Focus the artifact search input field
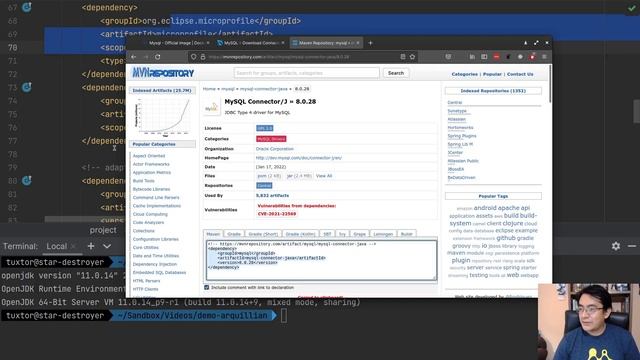The height and width of the screenshot is (360, 640). point(307,73)
